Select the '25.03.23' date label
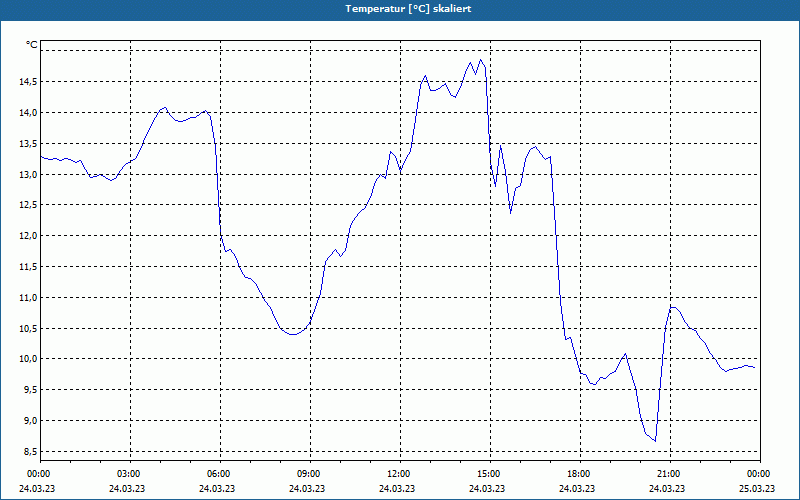 (757, 488)
